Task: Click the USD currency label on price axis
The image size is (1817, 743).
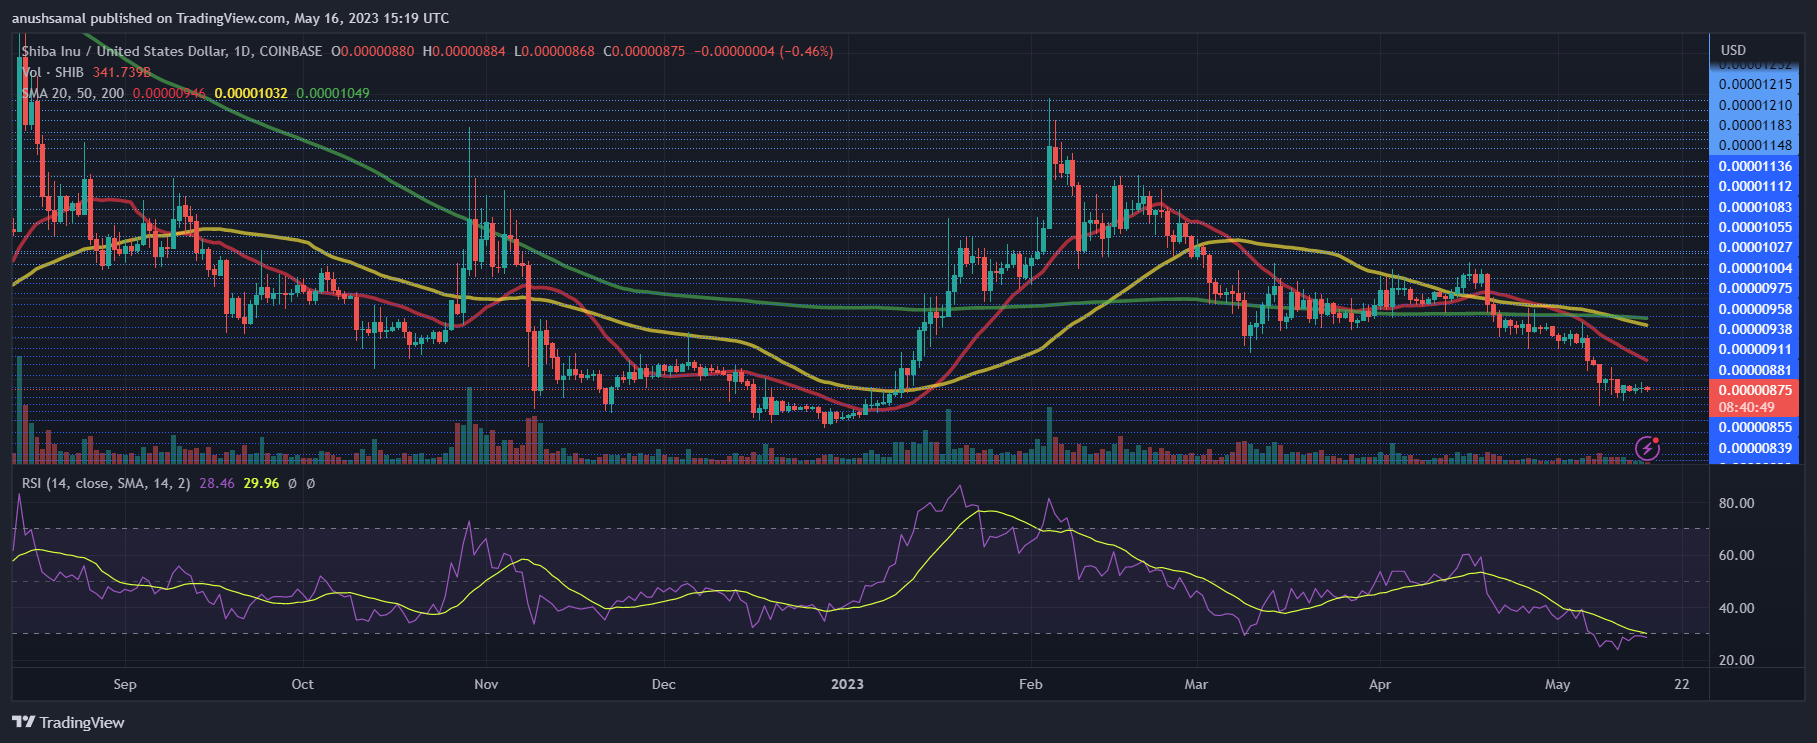Action: coord(1733,50)
